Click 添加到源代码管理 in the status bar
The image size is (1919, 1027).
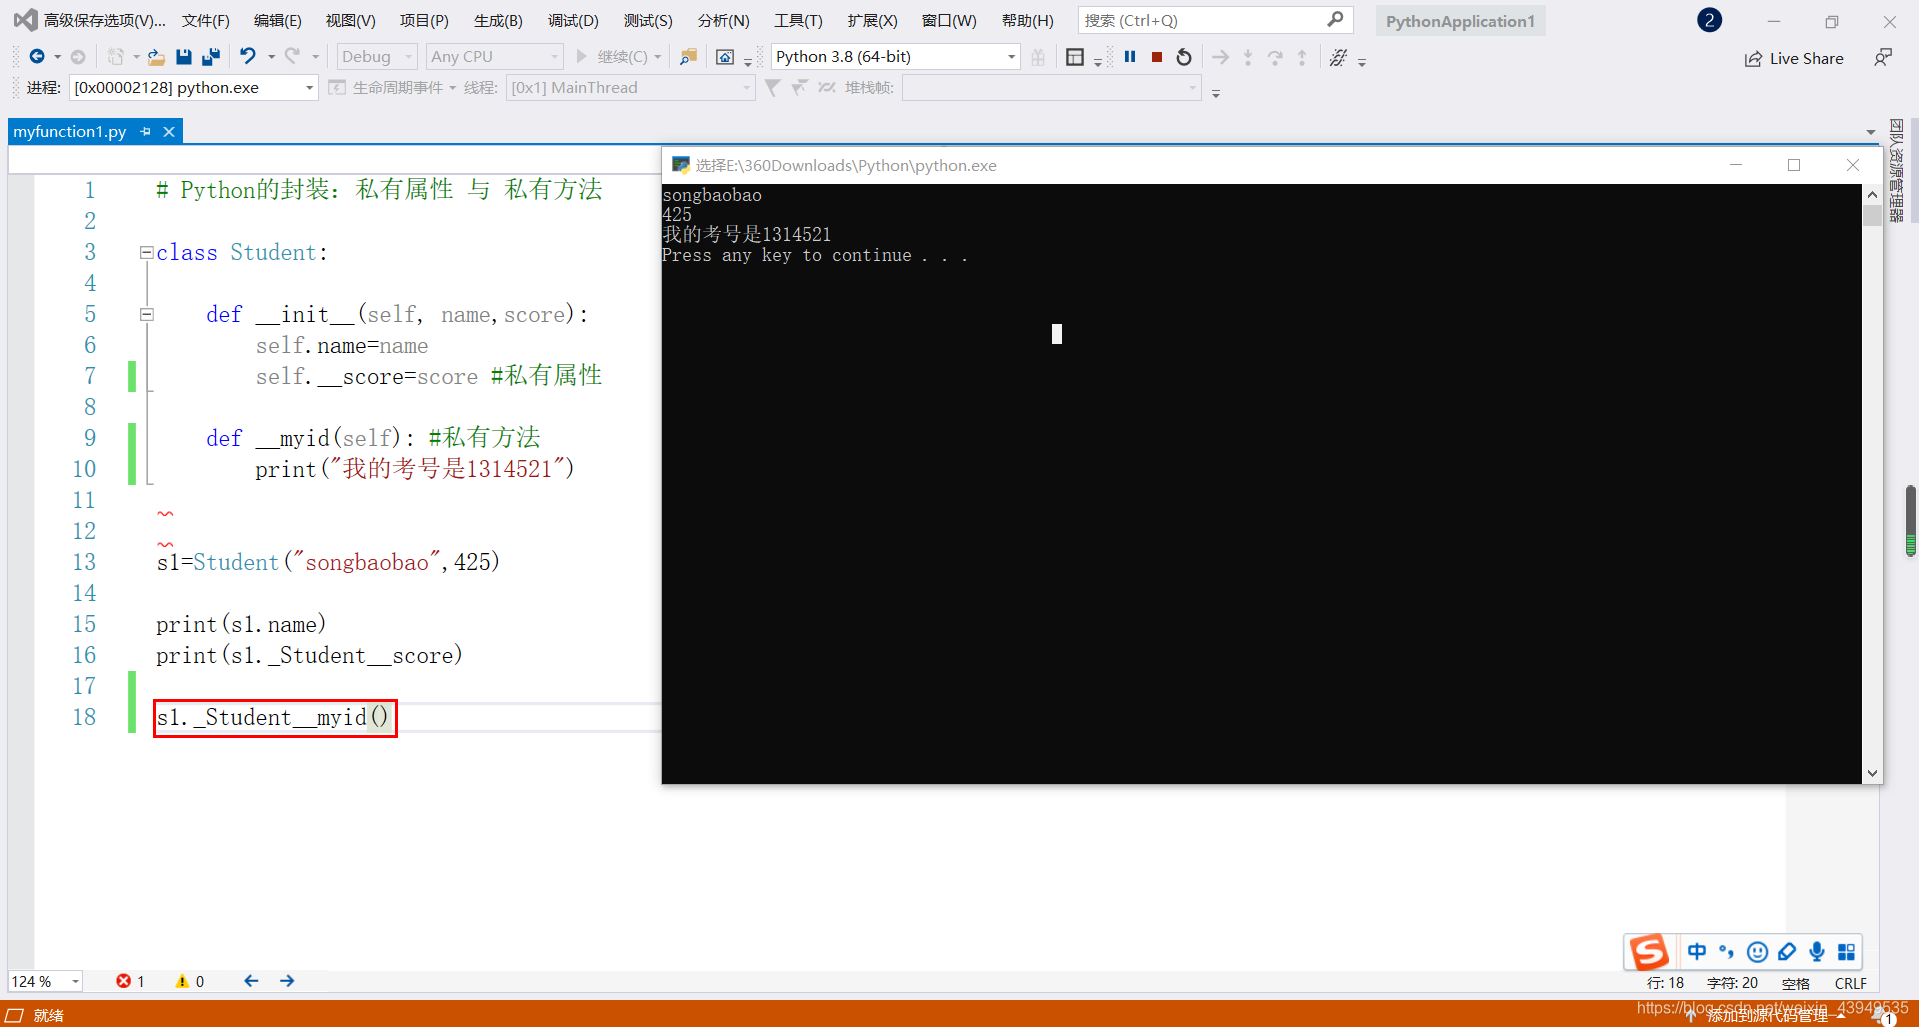click(1767, 1015)
